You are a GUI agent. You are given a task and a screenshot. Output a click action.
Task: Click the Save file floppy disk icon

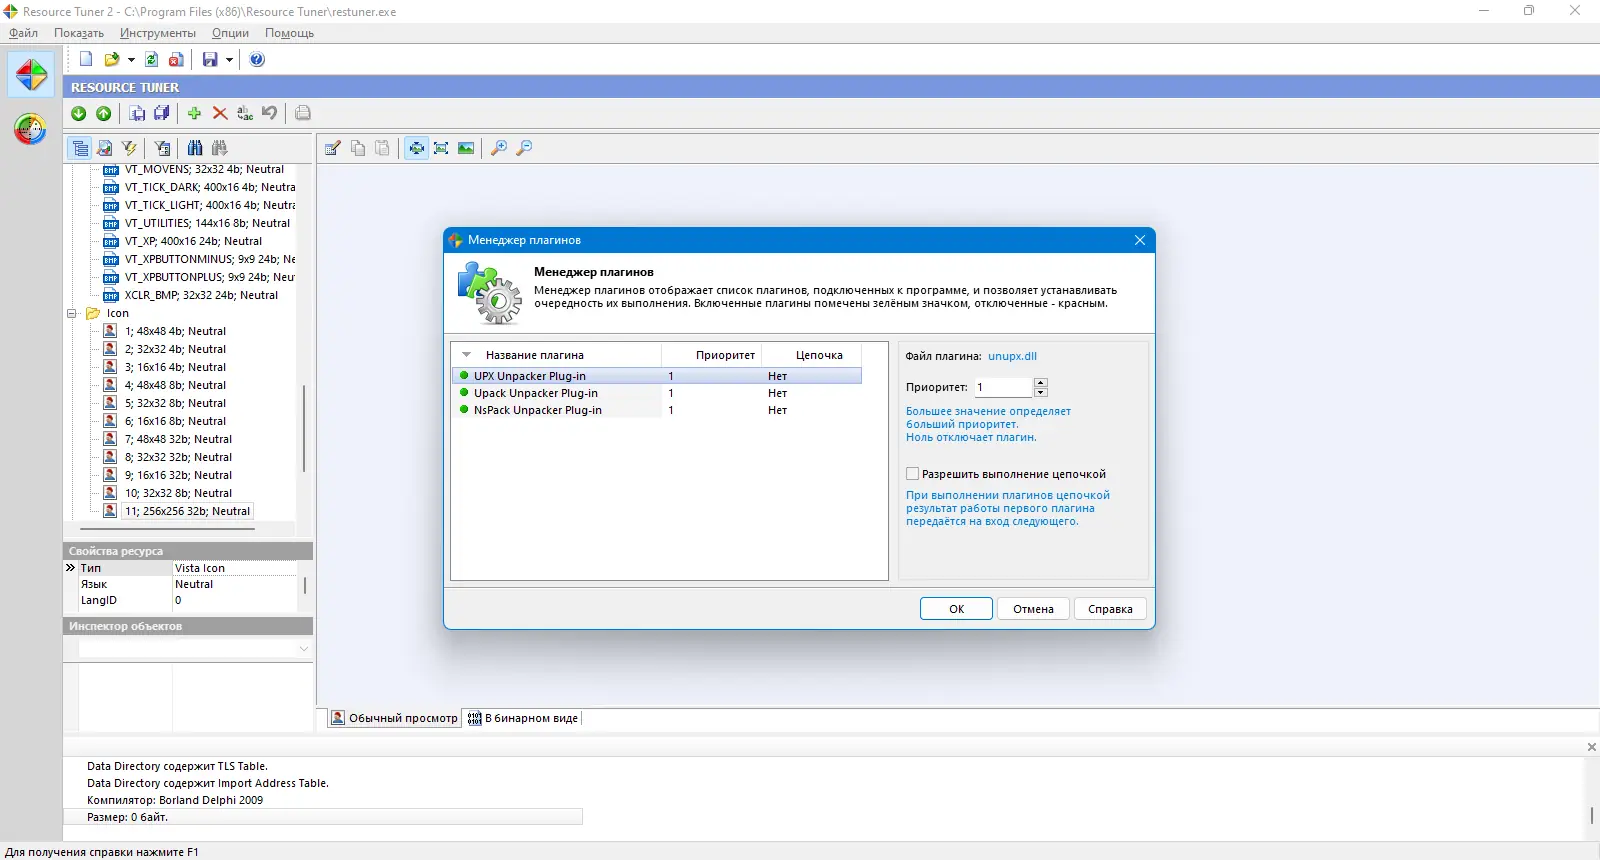(210, 60)
